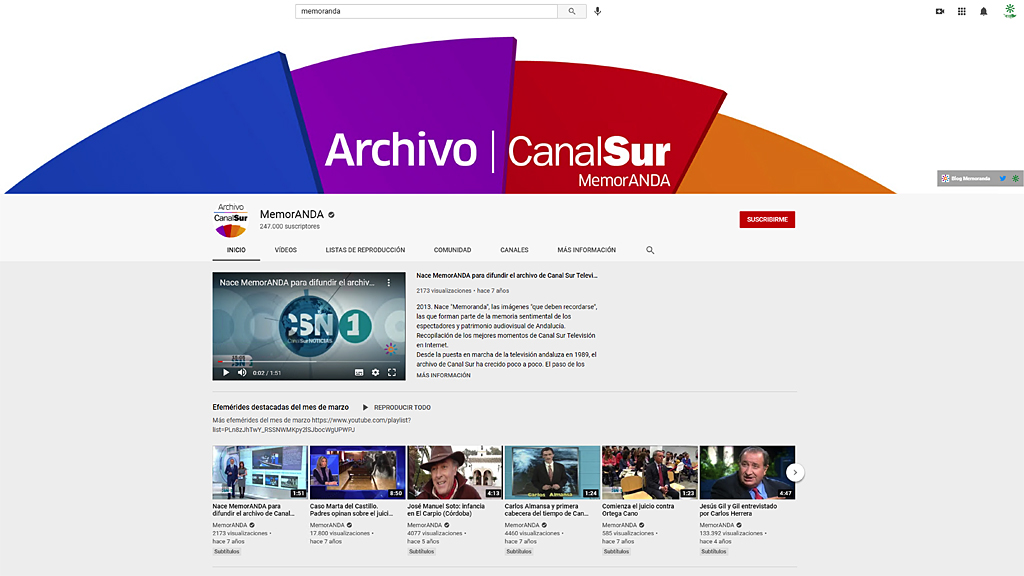Viewport: 1024px width, 576px height.
Task: Toggle subtitles on the featured video
Action: point(359,372)
